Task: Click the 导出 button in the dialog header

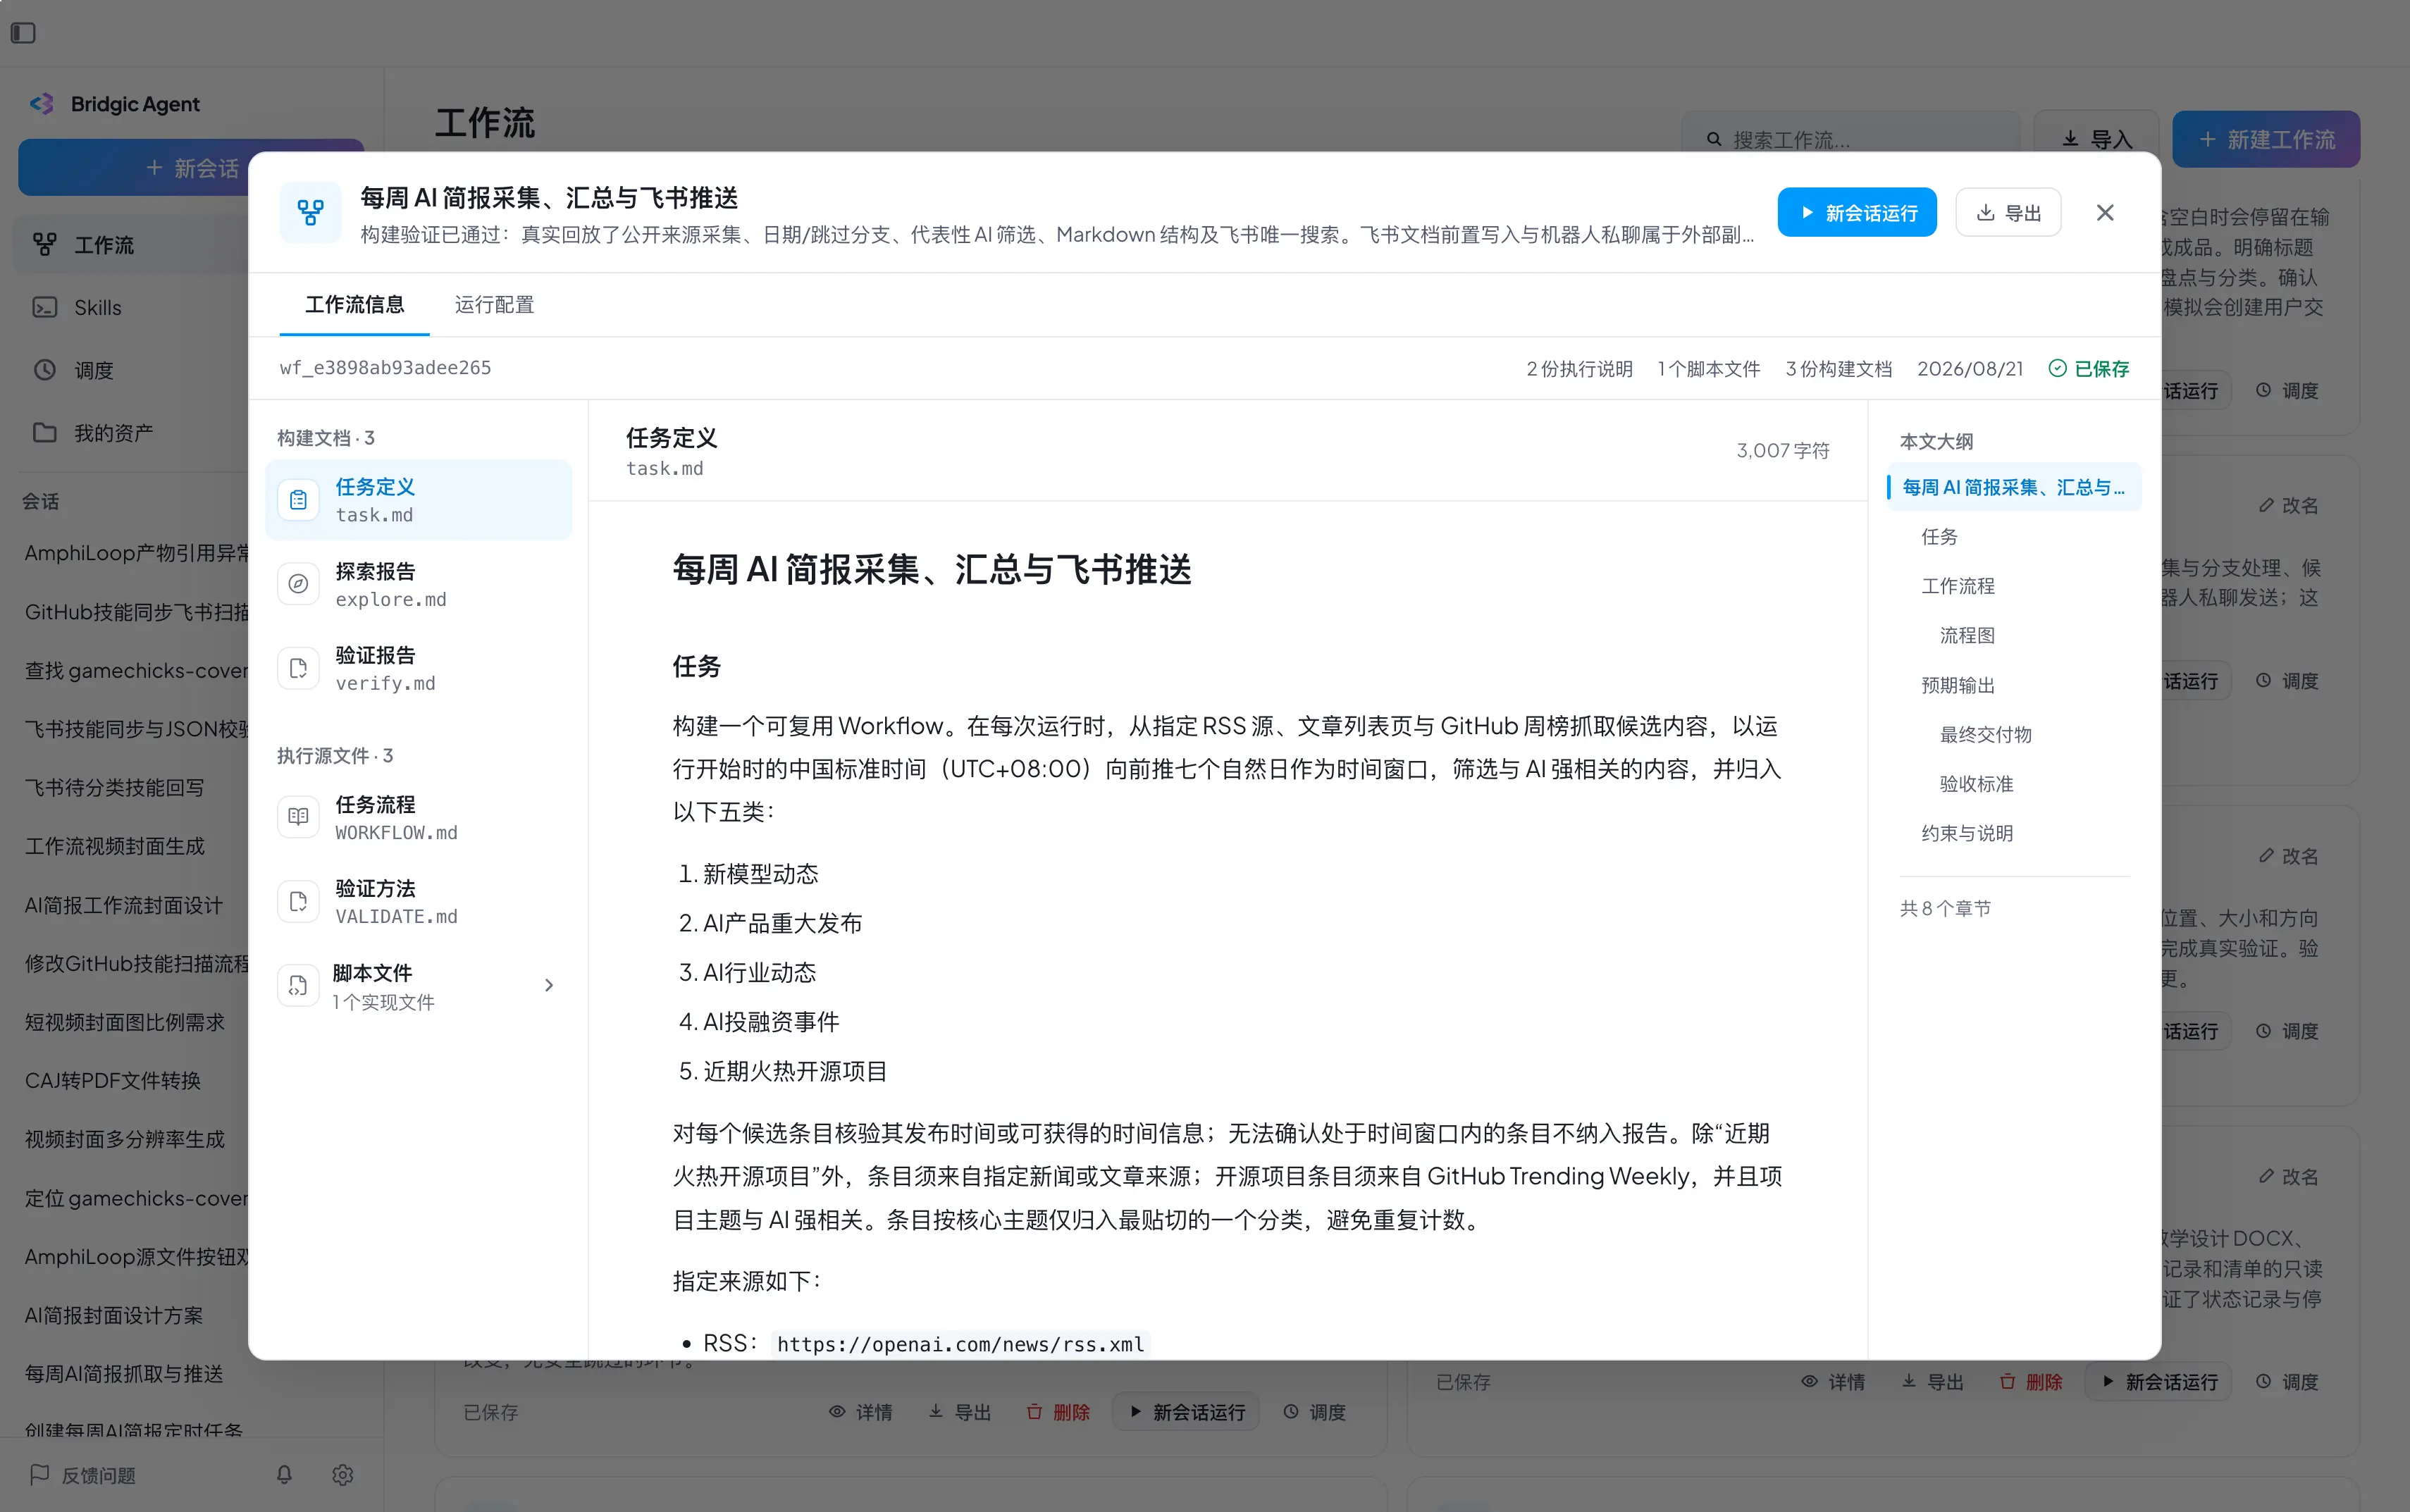Action: 2007,212
